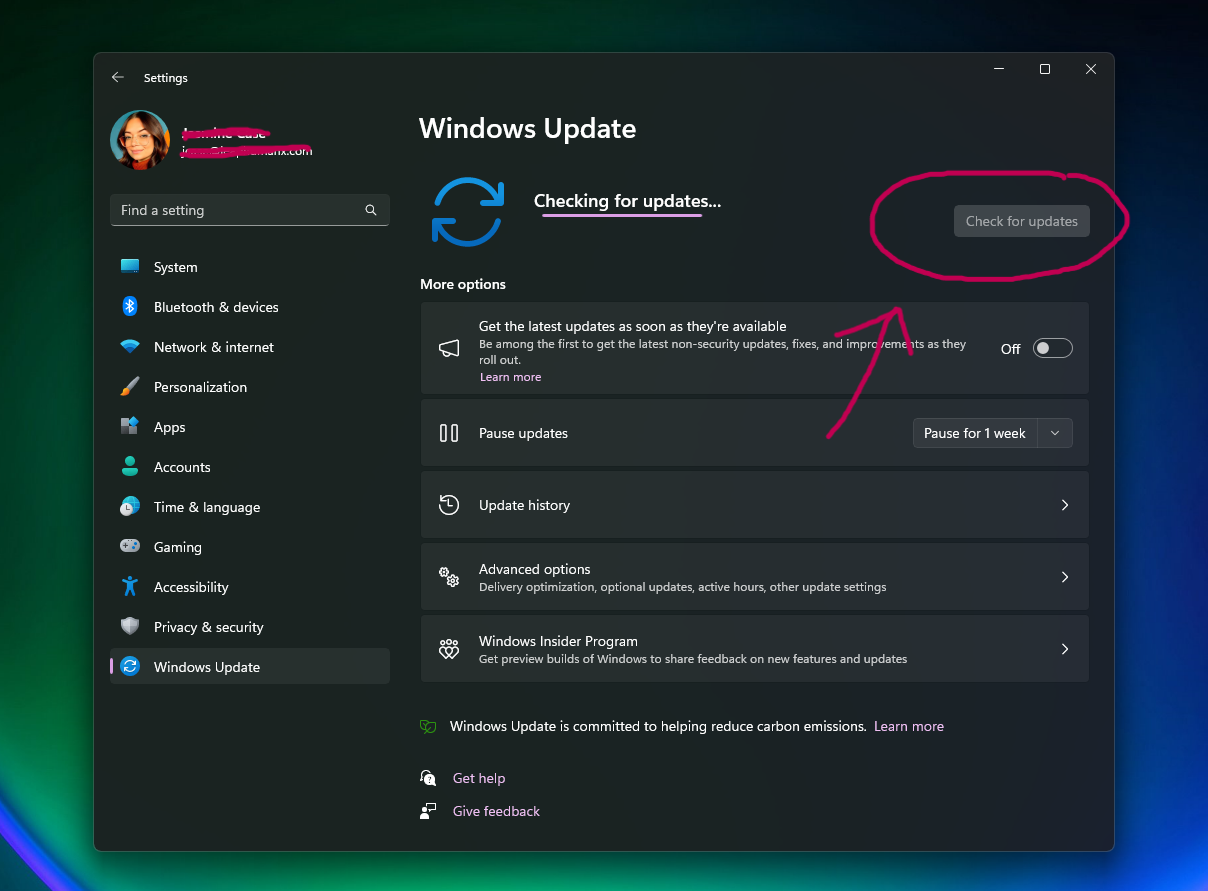This screenshot has width=1208, height=891.
Task: Click the Windows Insider Program icon
Action: pyautogui.click(x=449, y=649)
